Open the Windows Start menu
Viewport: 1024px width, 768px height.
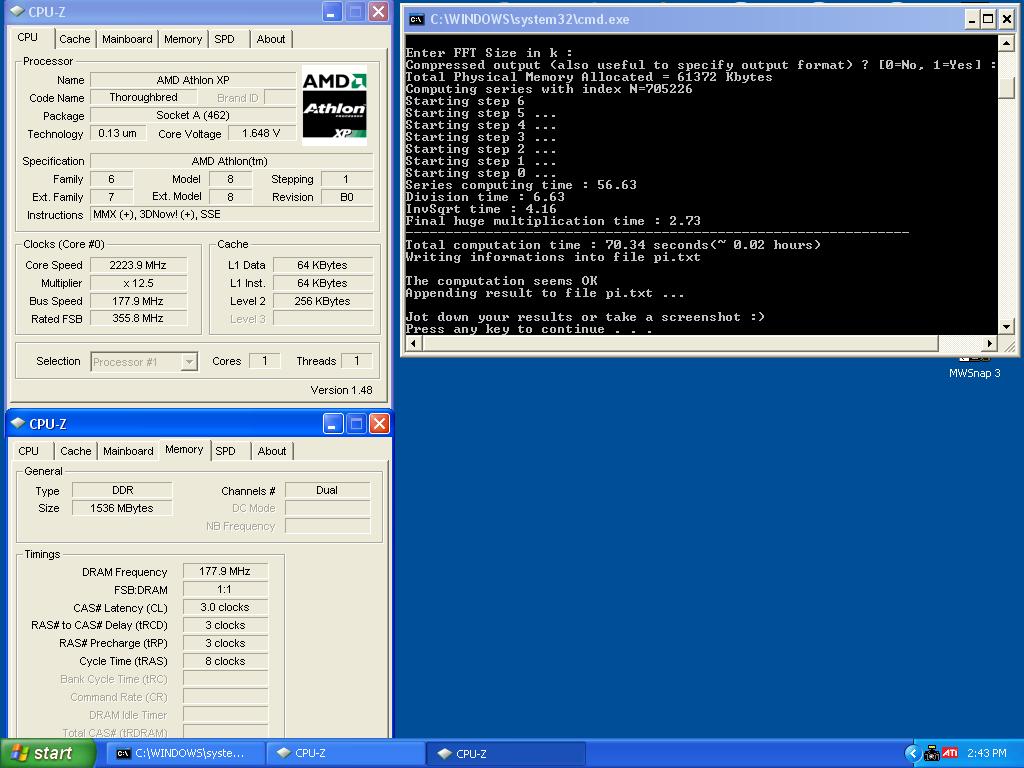click(48, 754)
